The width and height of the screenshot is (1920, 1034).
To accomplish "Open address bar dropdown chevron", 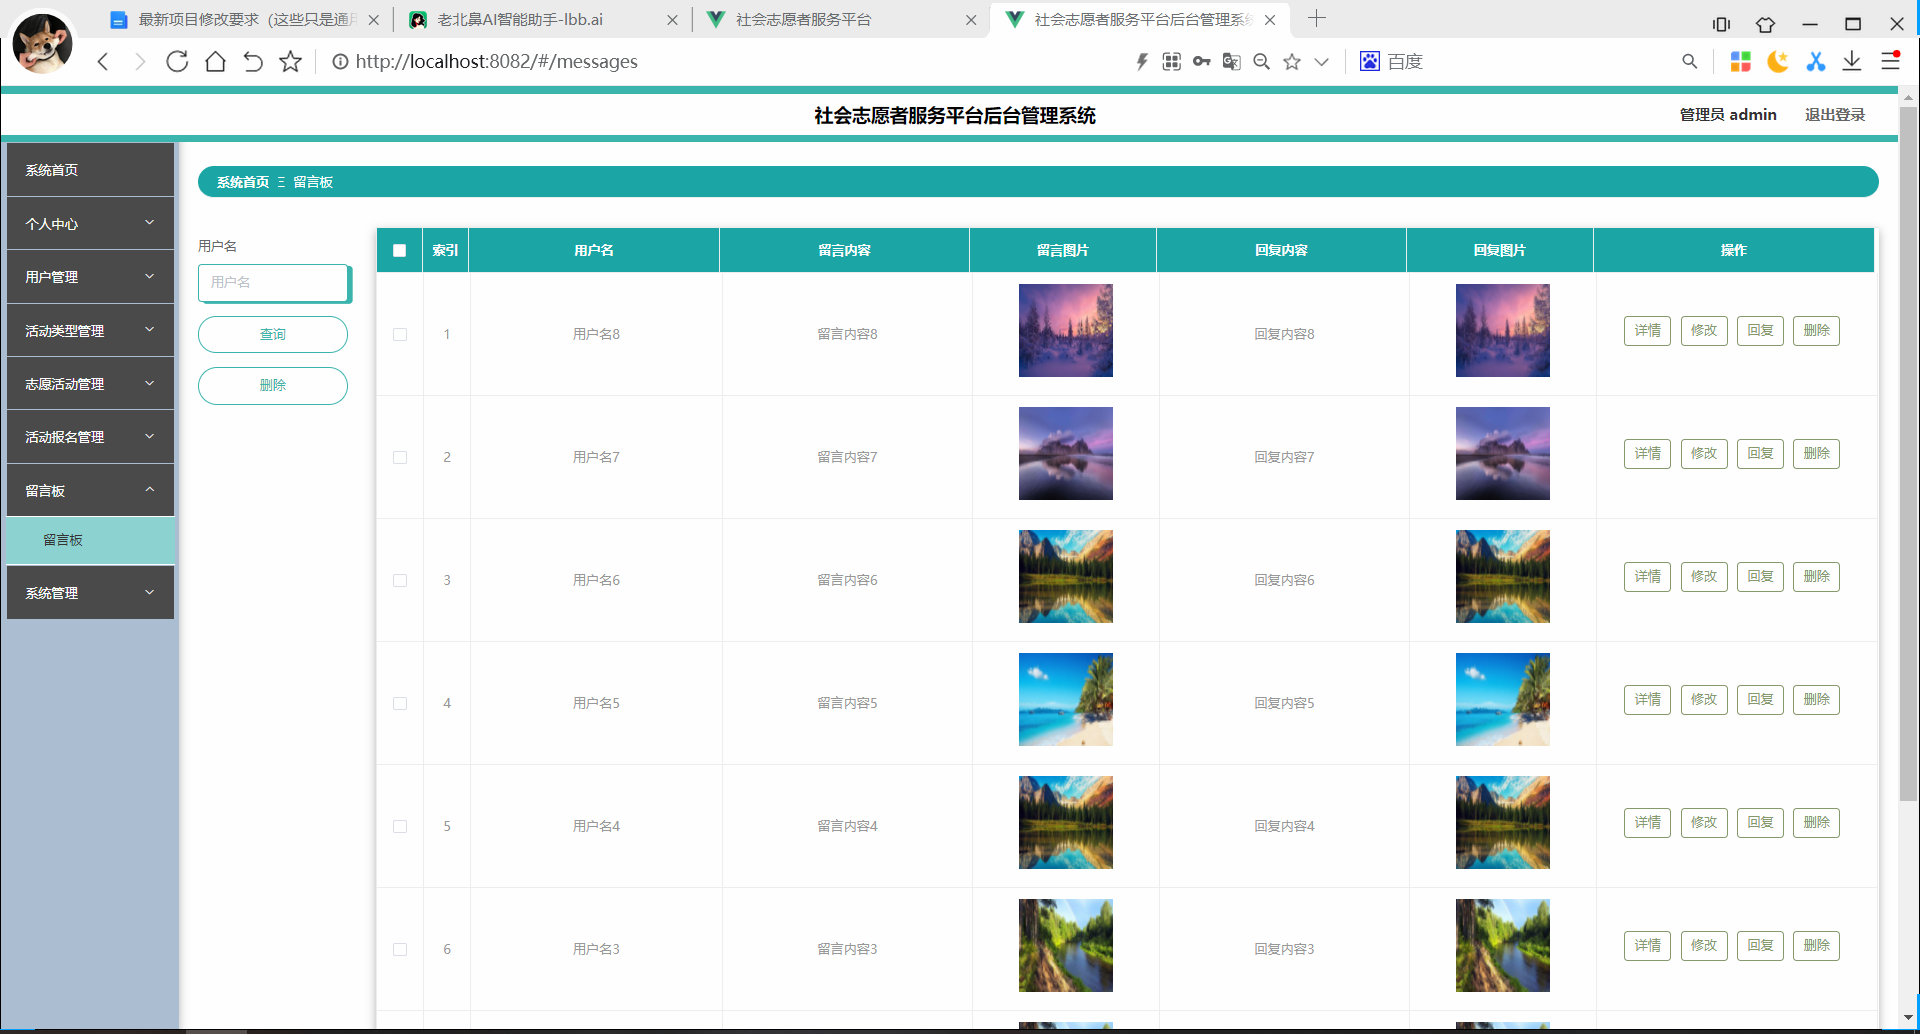I will pyautogui.click(x=1321, y=62).
